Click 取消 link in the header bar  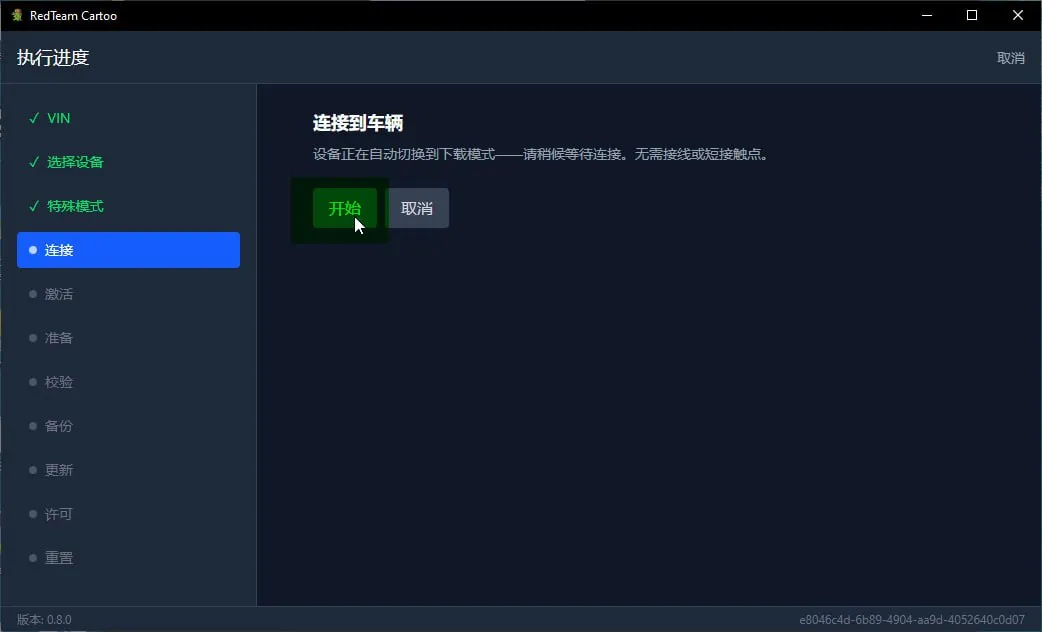pos(1010,58)
